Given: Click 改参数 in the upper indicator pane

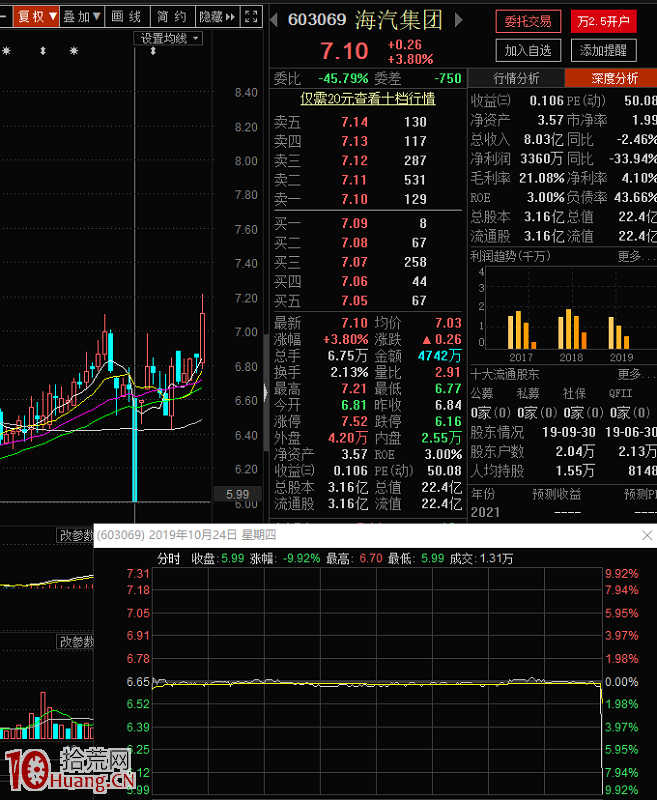Looking at the screenshot, I should pyautogui.click(x=75, y=535).
